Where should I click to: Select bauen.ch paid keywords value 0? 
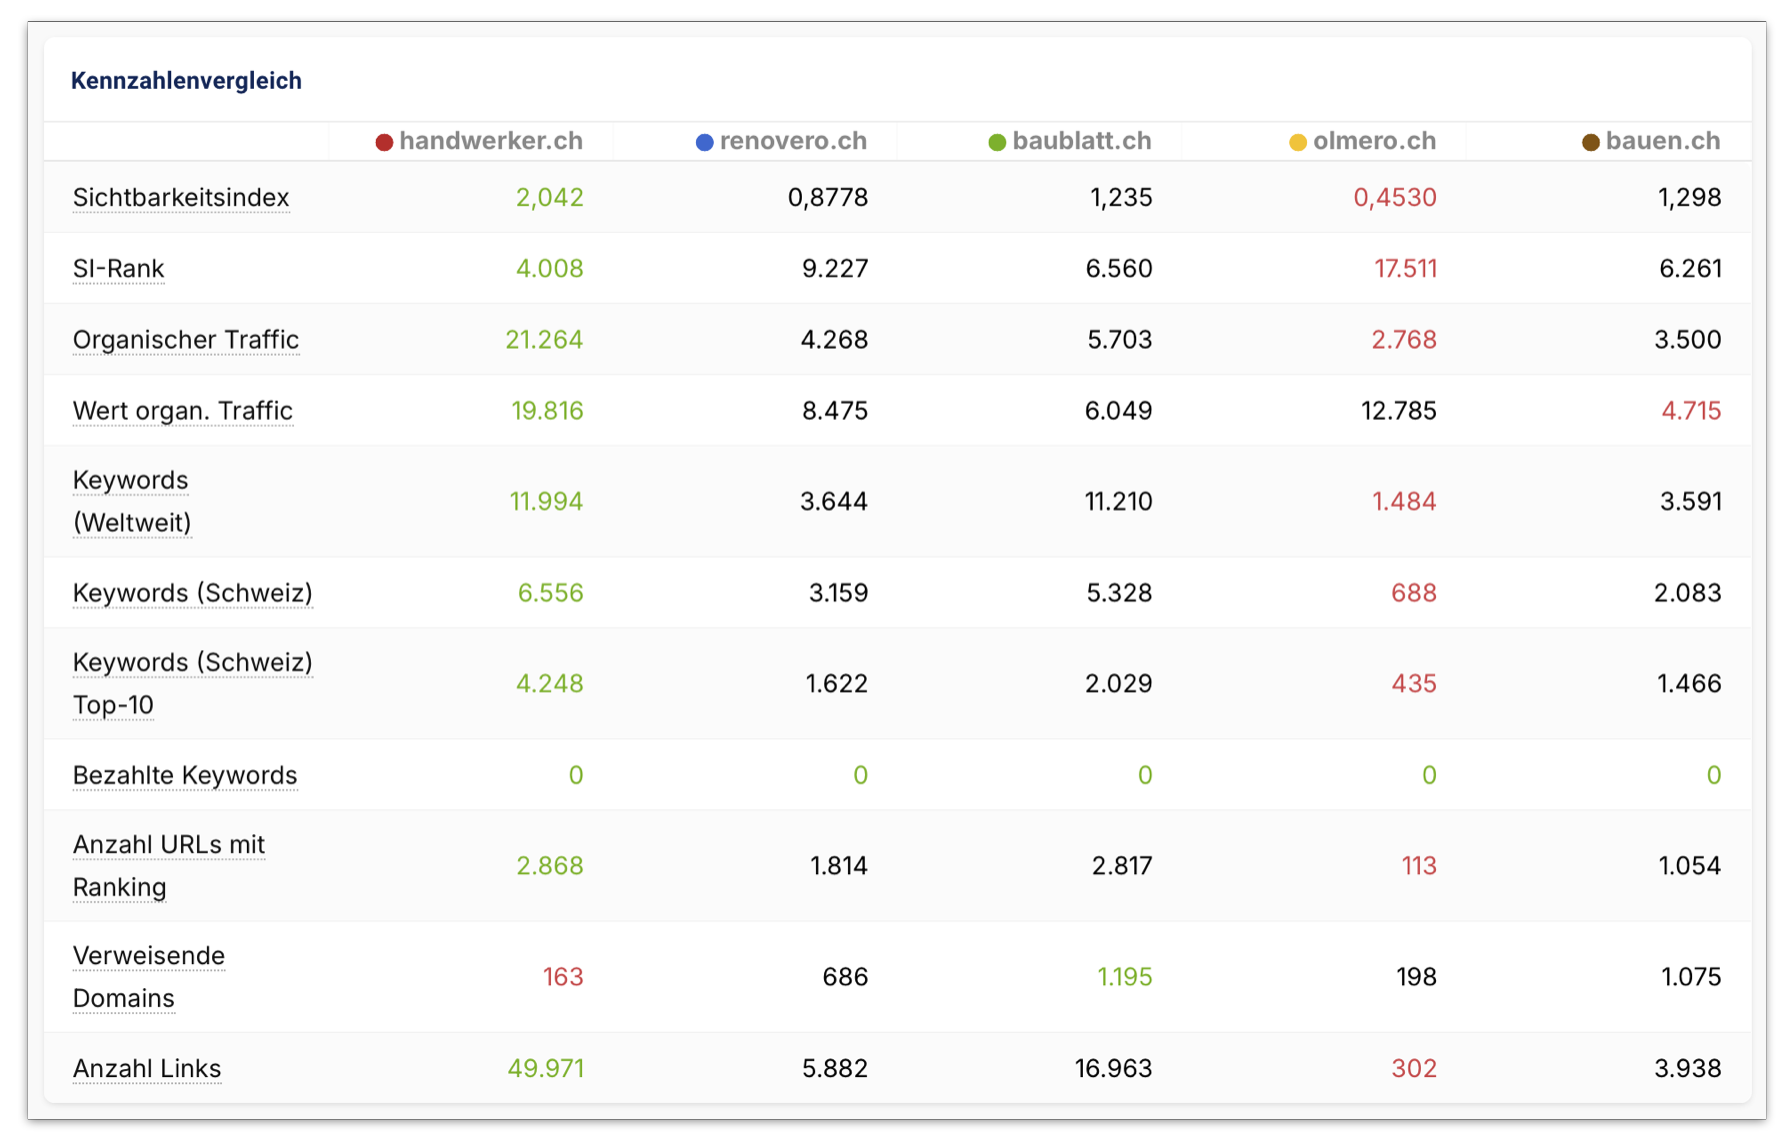(x=1714, y=775)
